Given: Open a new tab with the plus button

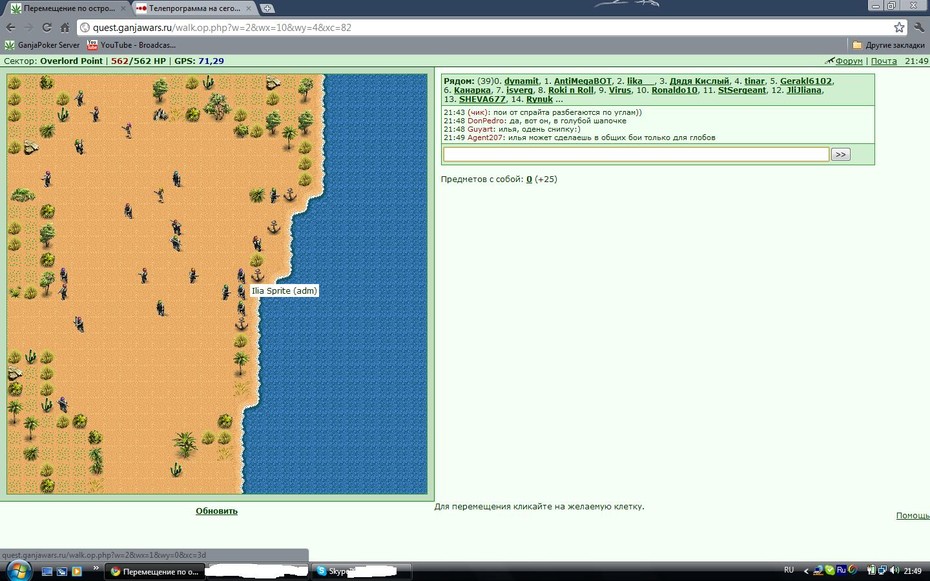Looking at the screenshot, I should tap(267, 8).
